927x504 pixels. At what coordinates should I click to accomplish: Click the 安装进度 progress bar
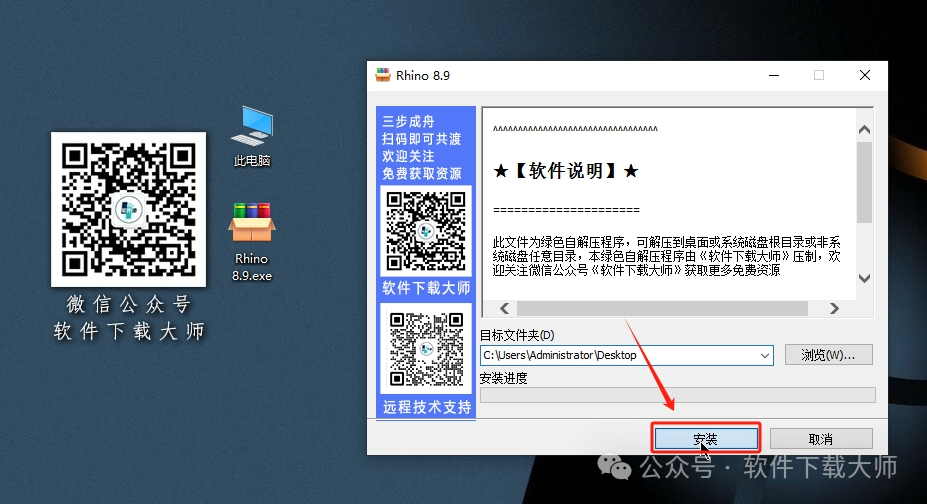click(678, 395)
